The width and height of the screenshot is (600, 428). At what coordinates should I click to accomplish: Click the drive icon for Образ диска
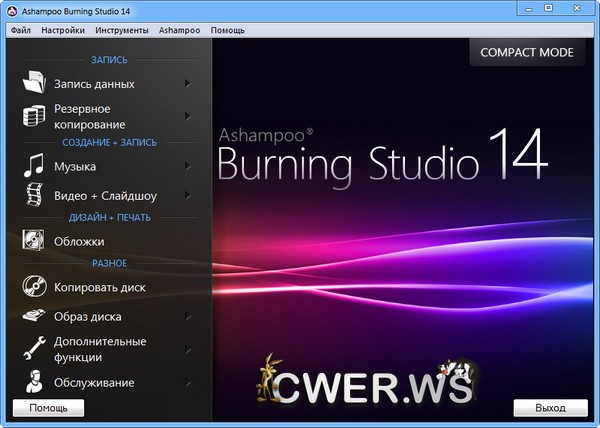pos(34,317)
